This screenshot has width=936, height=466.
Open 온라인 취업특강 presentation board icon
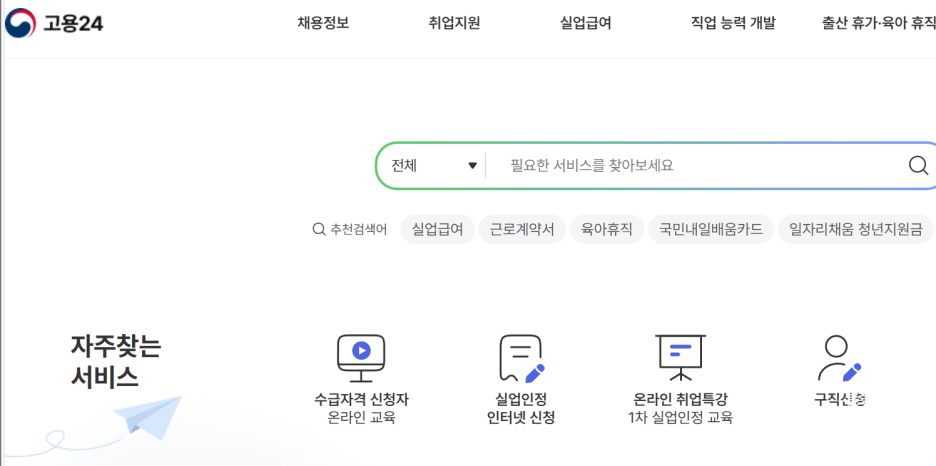pos(681,358)
